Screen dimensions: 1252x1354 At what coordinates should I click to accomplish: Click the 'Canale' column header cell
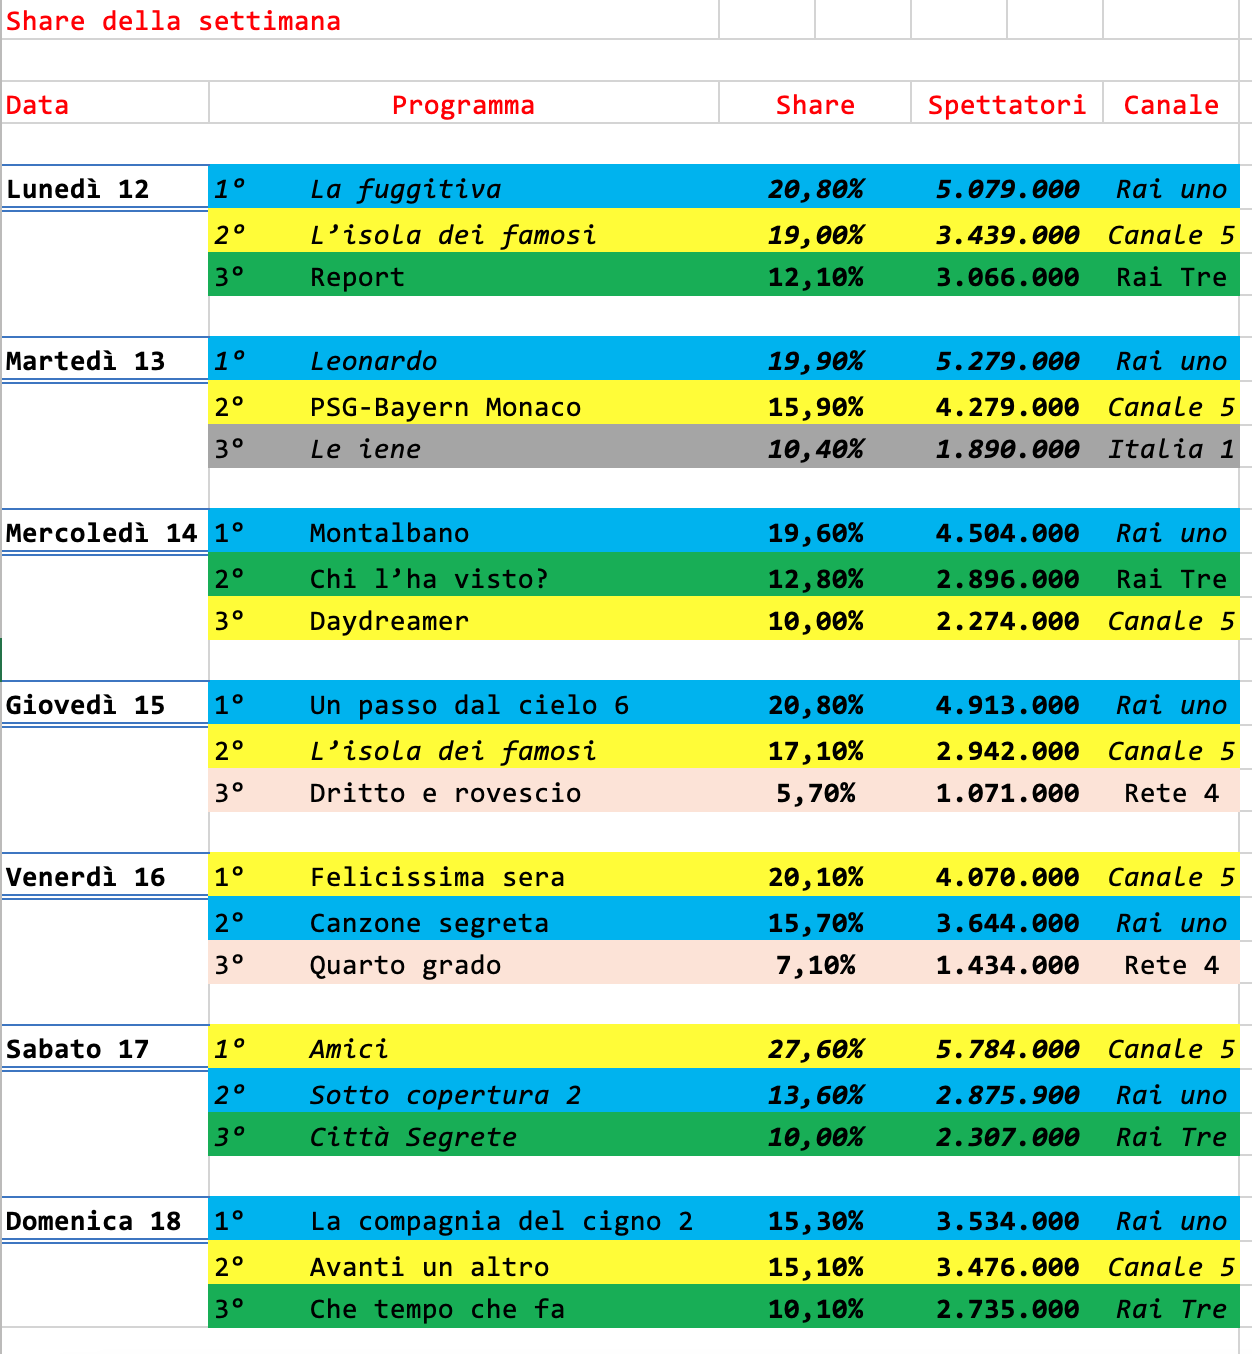tap(1170, 105)
